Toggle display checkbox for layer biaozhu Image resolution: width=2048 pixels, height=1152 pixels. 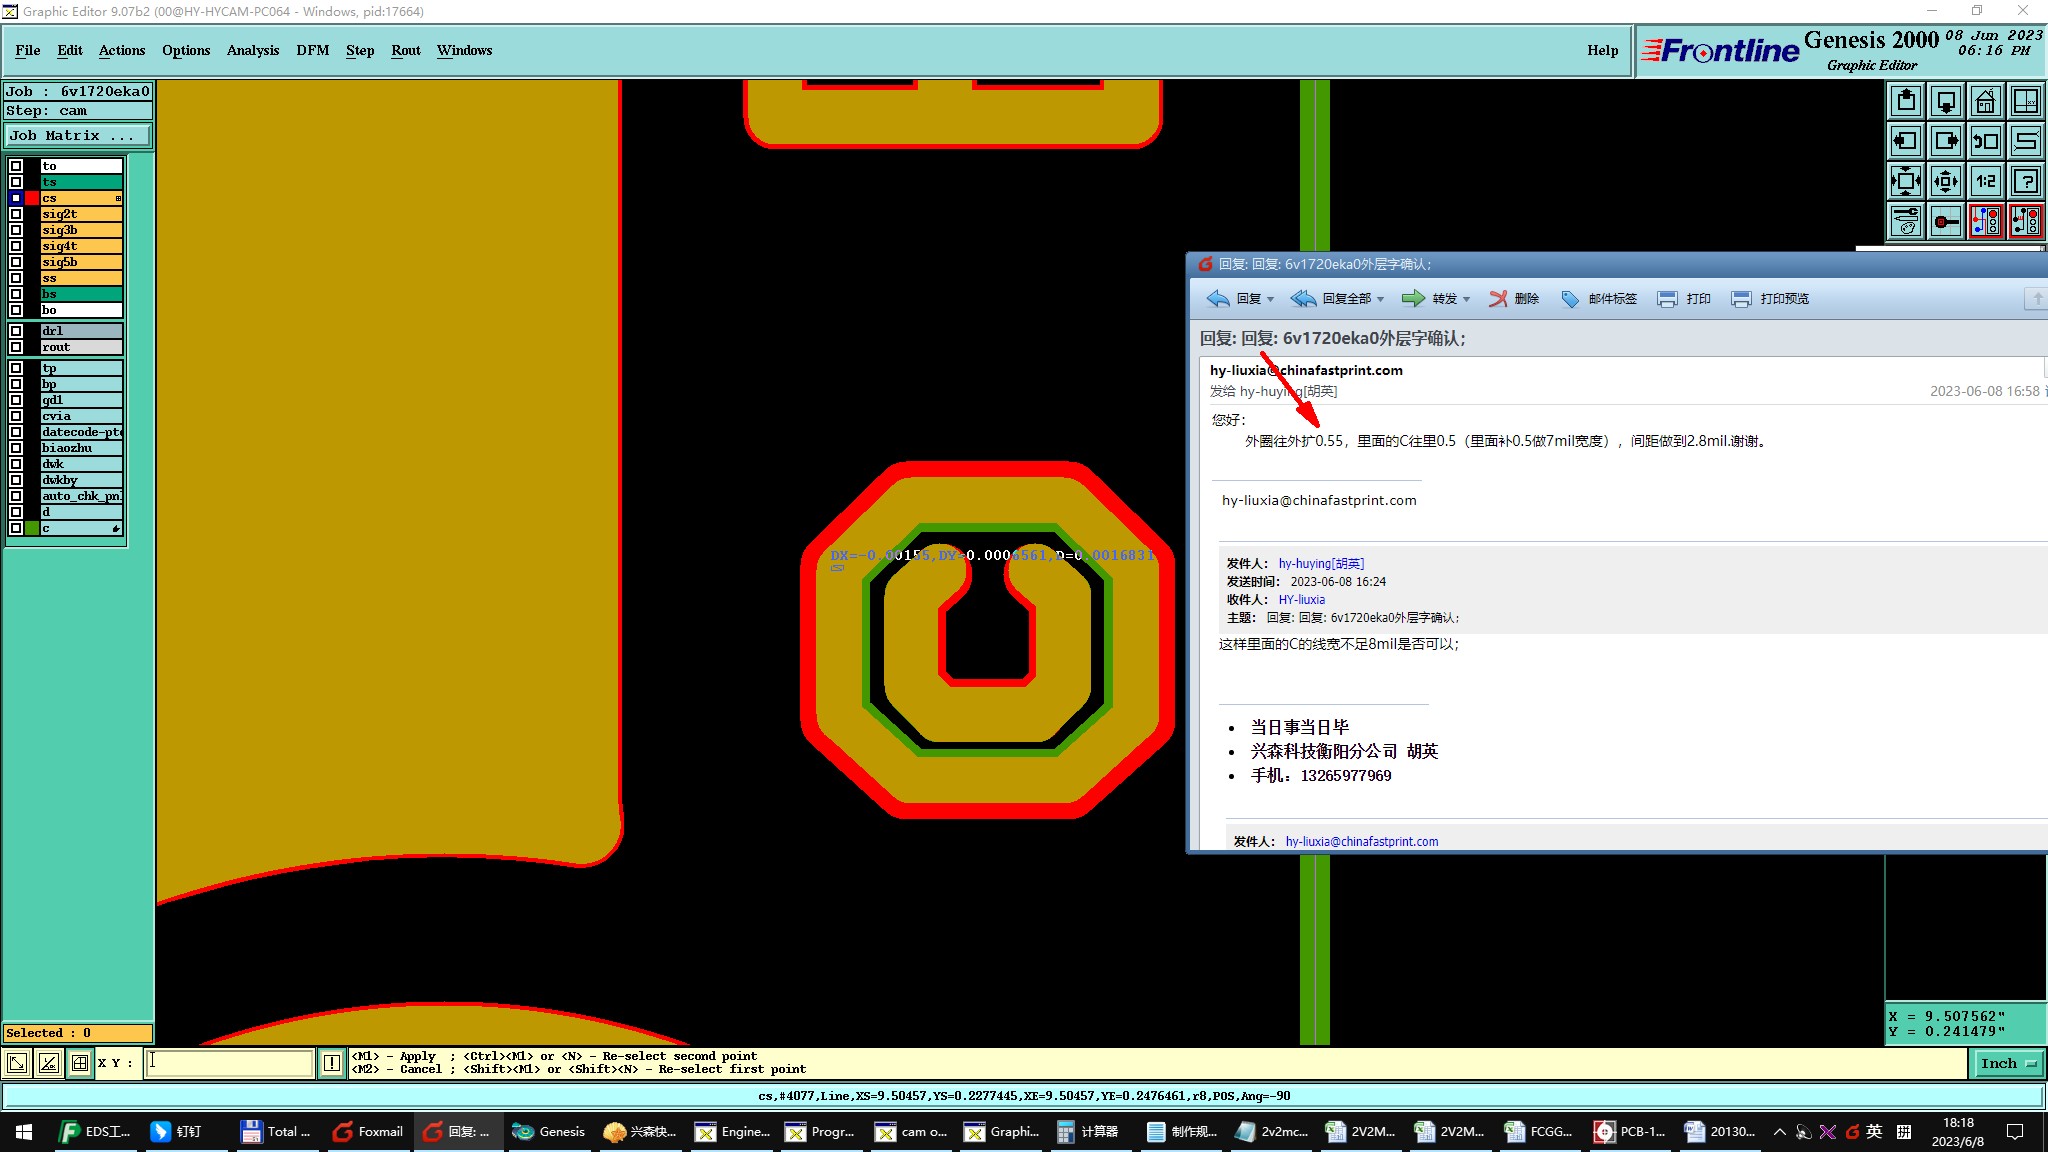click(16, 448)
